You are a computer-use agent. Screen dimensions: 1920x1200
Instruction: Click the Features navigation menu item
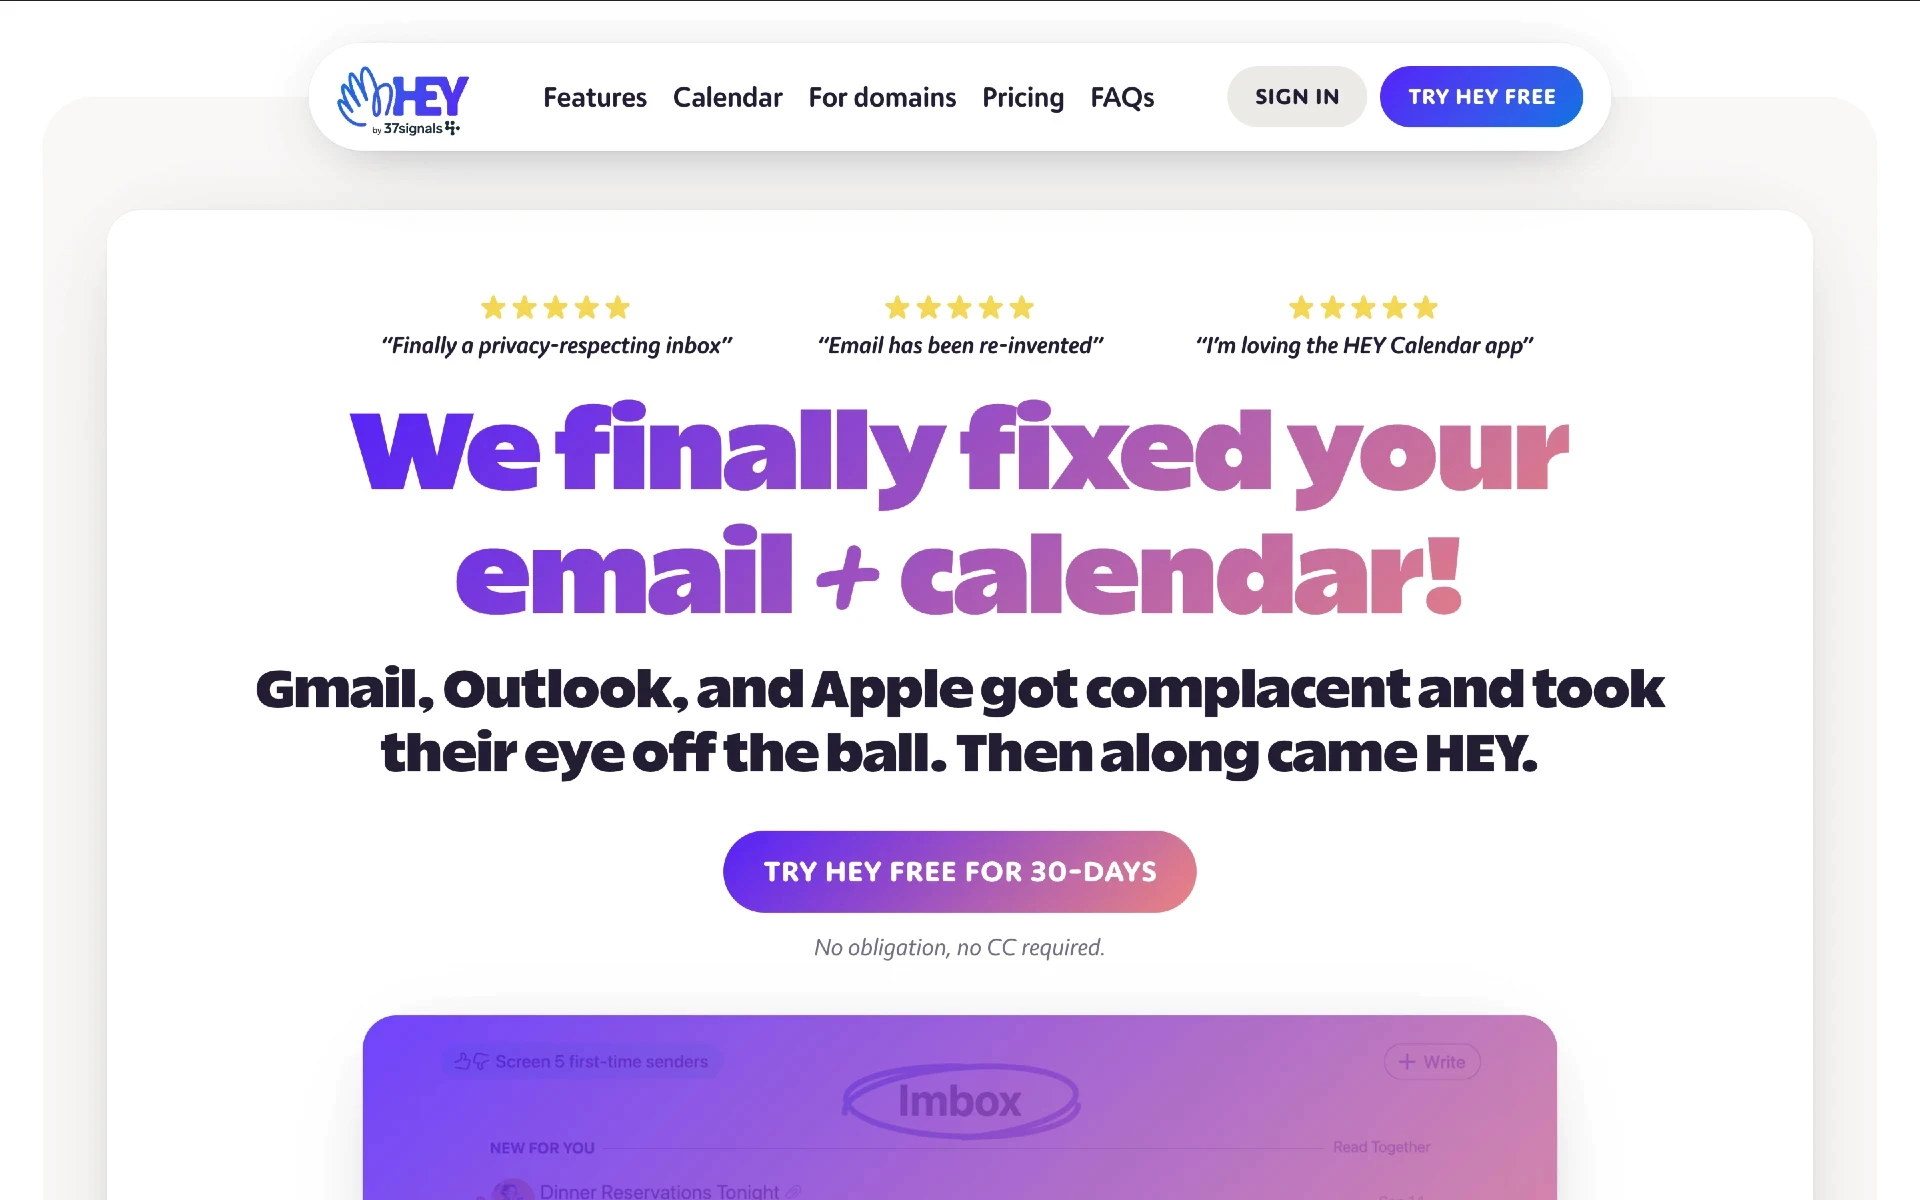(594, 97)
